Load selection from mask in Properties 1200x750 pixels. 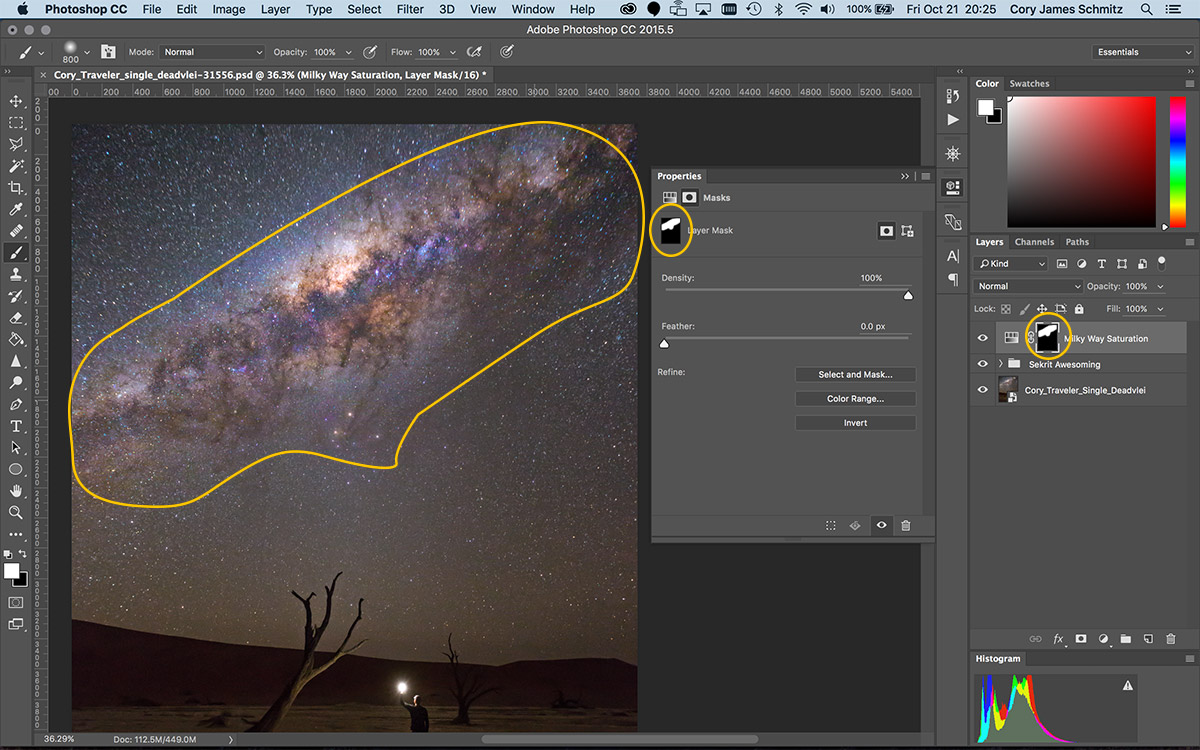(831, 525)
